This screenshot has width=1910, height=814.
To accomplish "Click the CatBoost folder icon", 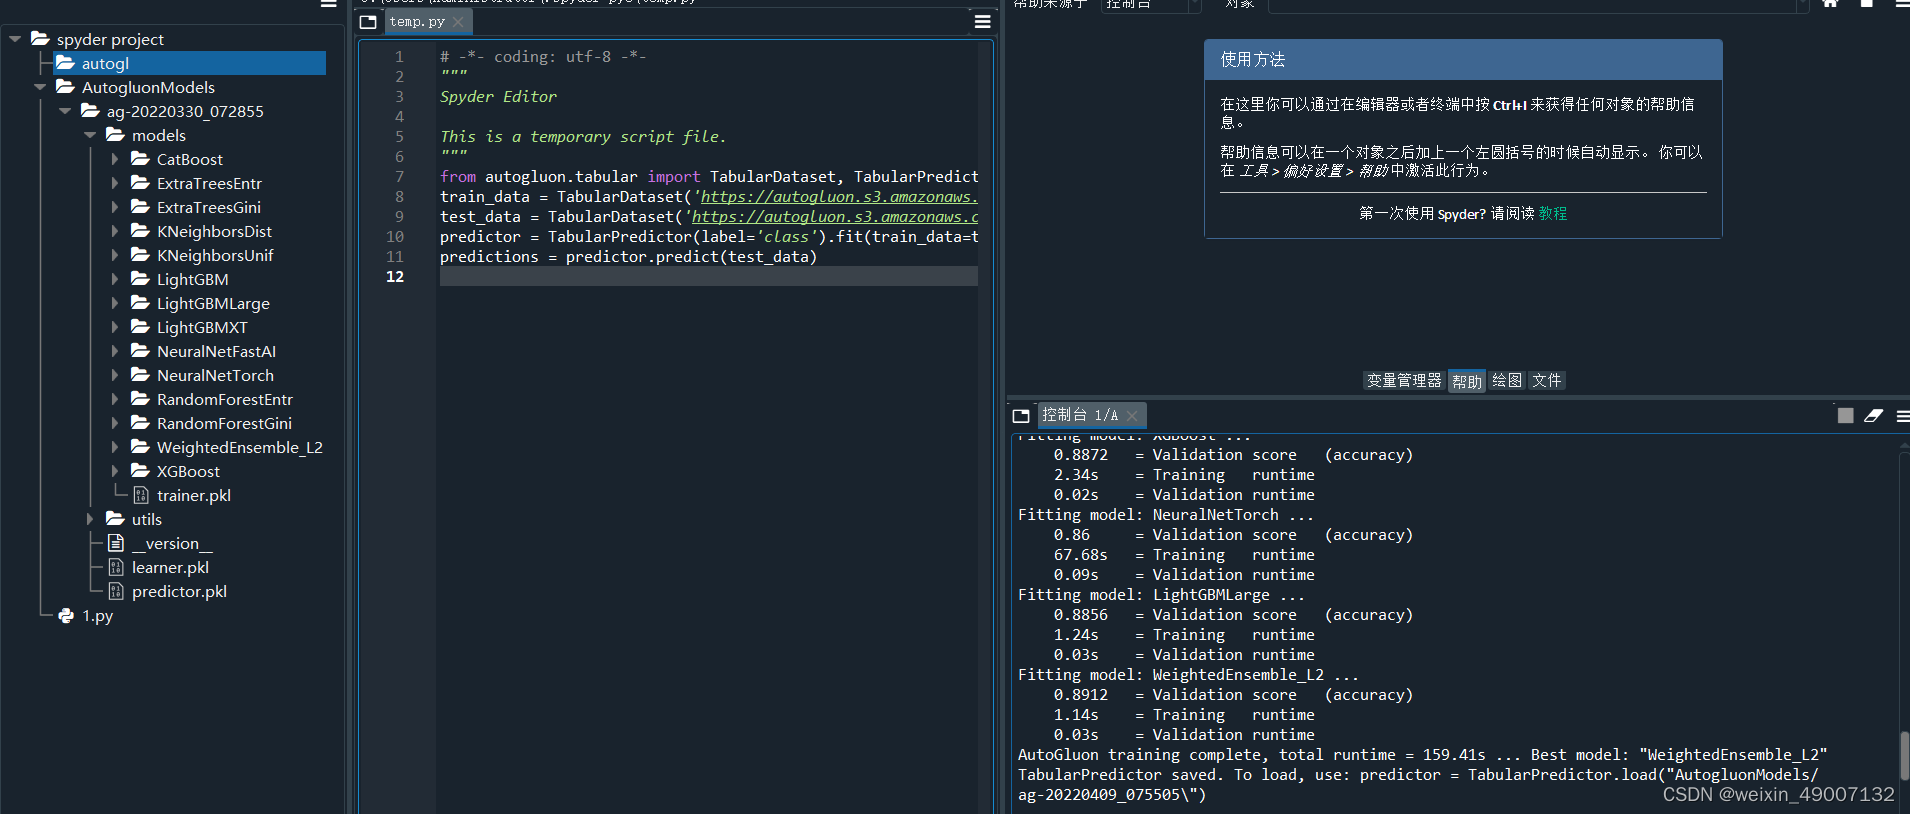I will [140, 158].
